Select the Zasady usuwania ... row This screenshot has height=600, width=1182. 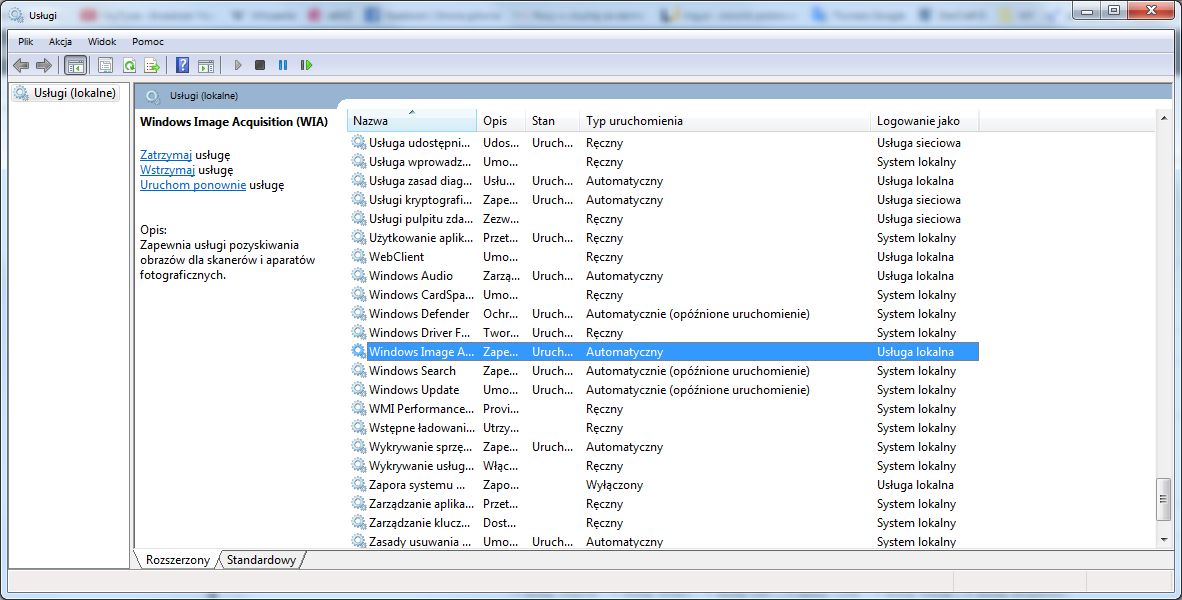[664, 541]
